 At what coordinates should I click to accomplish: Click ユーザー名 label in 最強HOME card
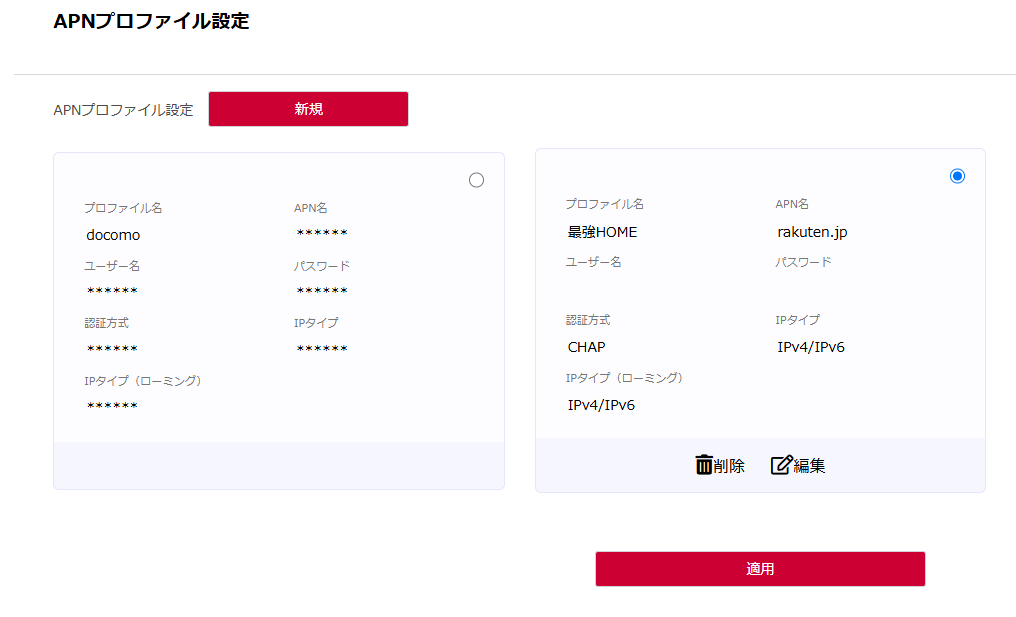(x=593, y=262)
